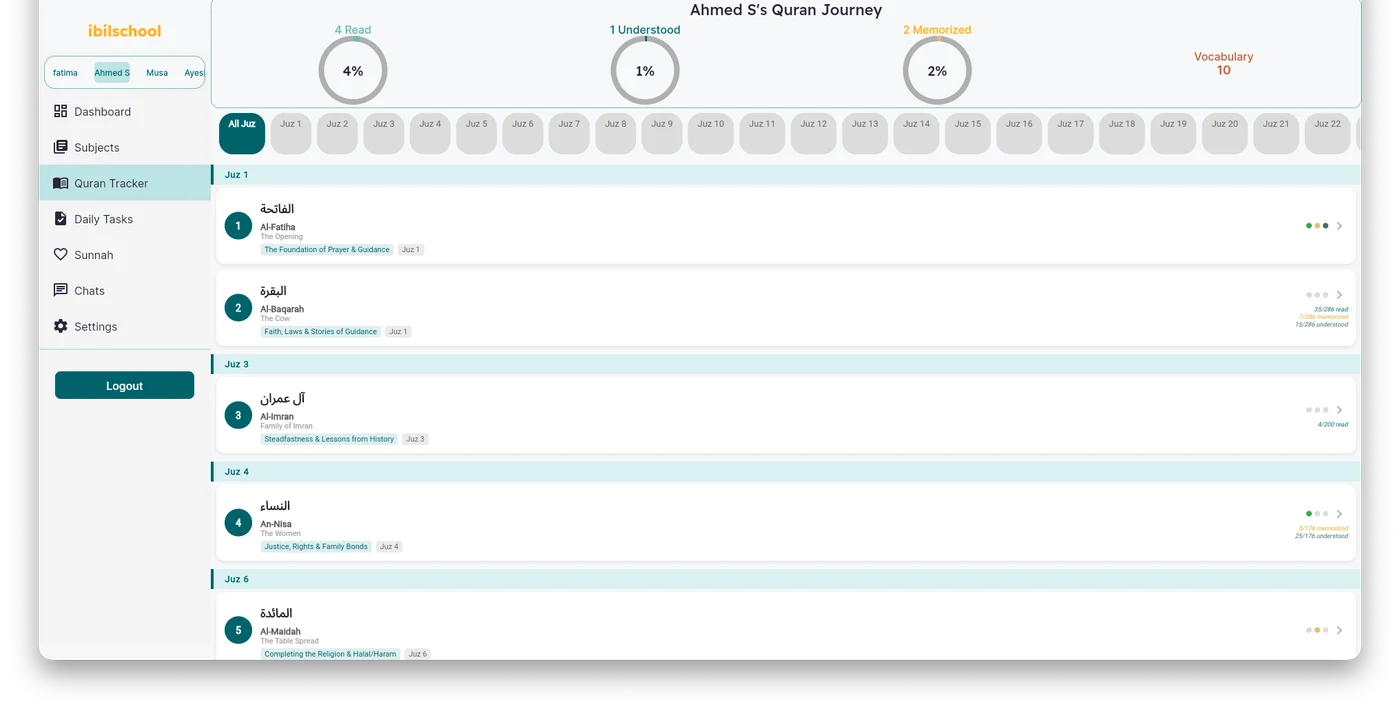Click 'Completing the Religion & Halal/Haram' tag
The height and width of the screenshot is (711, 1400).
click(x=330, y=654)
